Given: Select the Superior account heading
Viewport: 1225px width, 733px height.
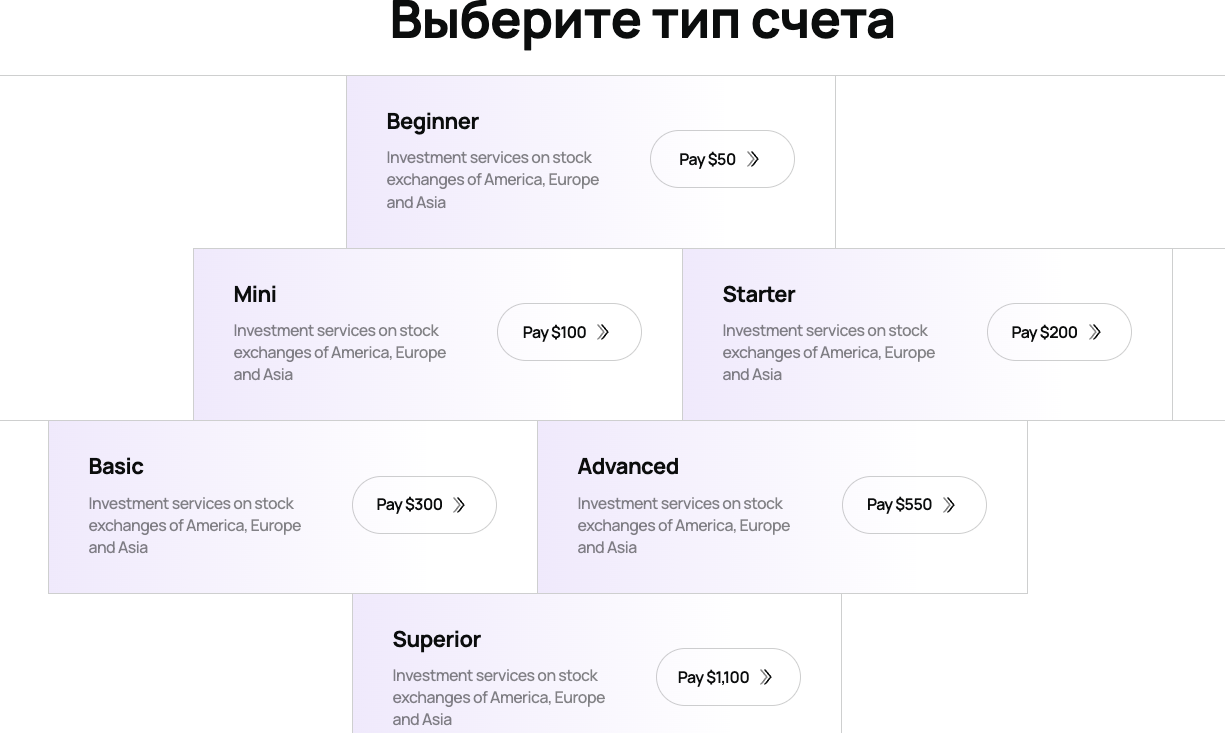Looking at the screenshot, I should (437, 639).
